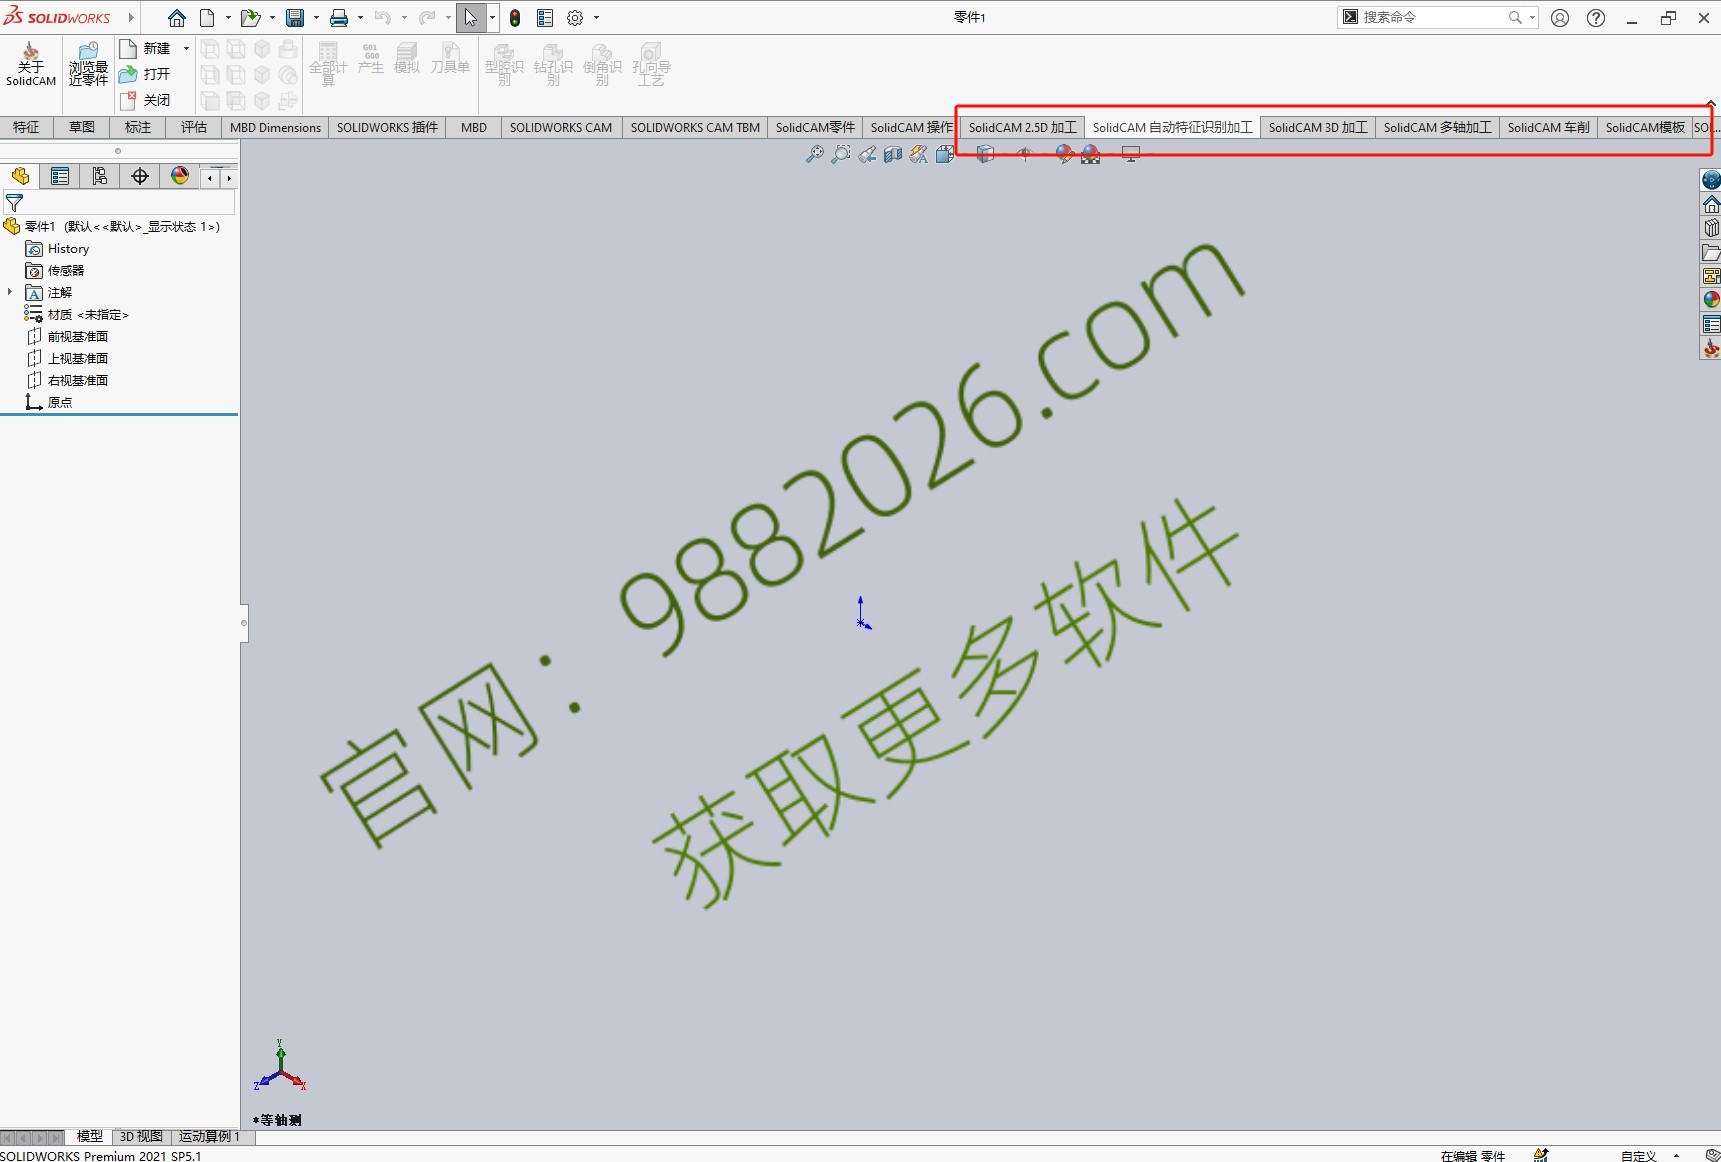Click the Rebuild traffic light icon
Screen dimensions: 1721x1162
tap(515, 18)
